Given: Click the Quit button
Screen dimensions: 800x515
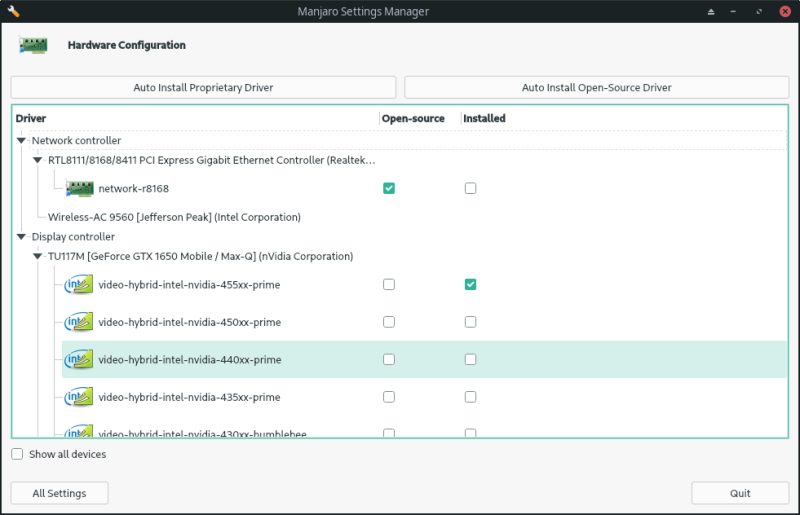Looking at the screenshot, I should (x=740, y=493).
